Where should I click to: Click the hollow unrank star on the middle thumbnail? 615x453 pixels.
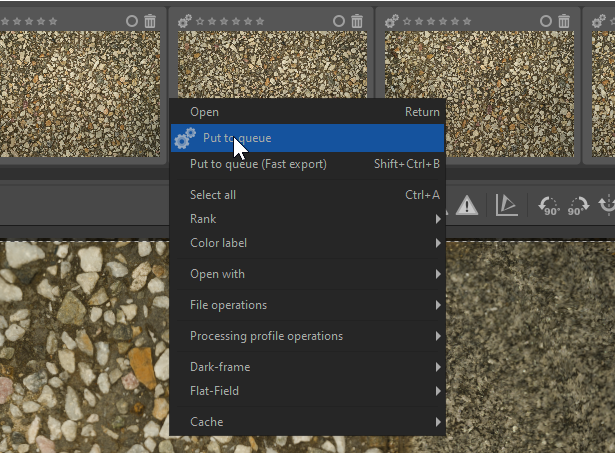(200, 21)
